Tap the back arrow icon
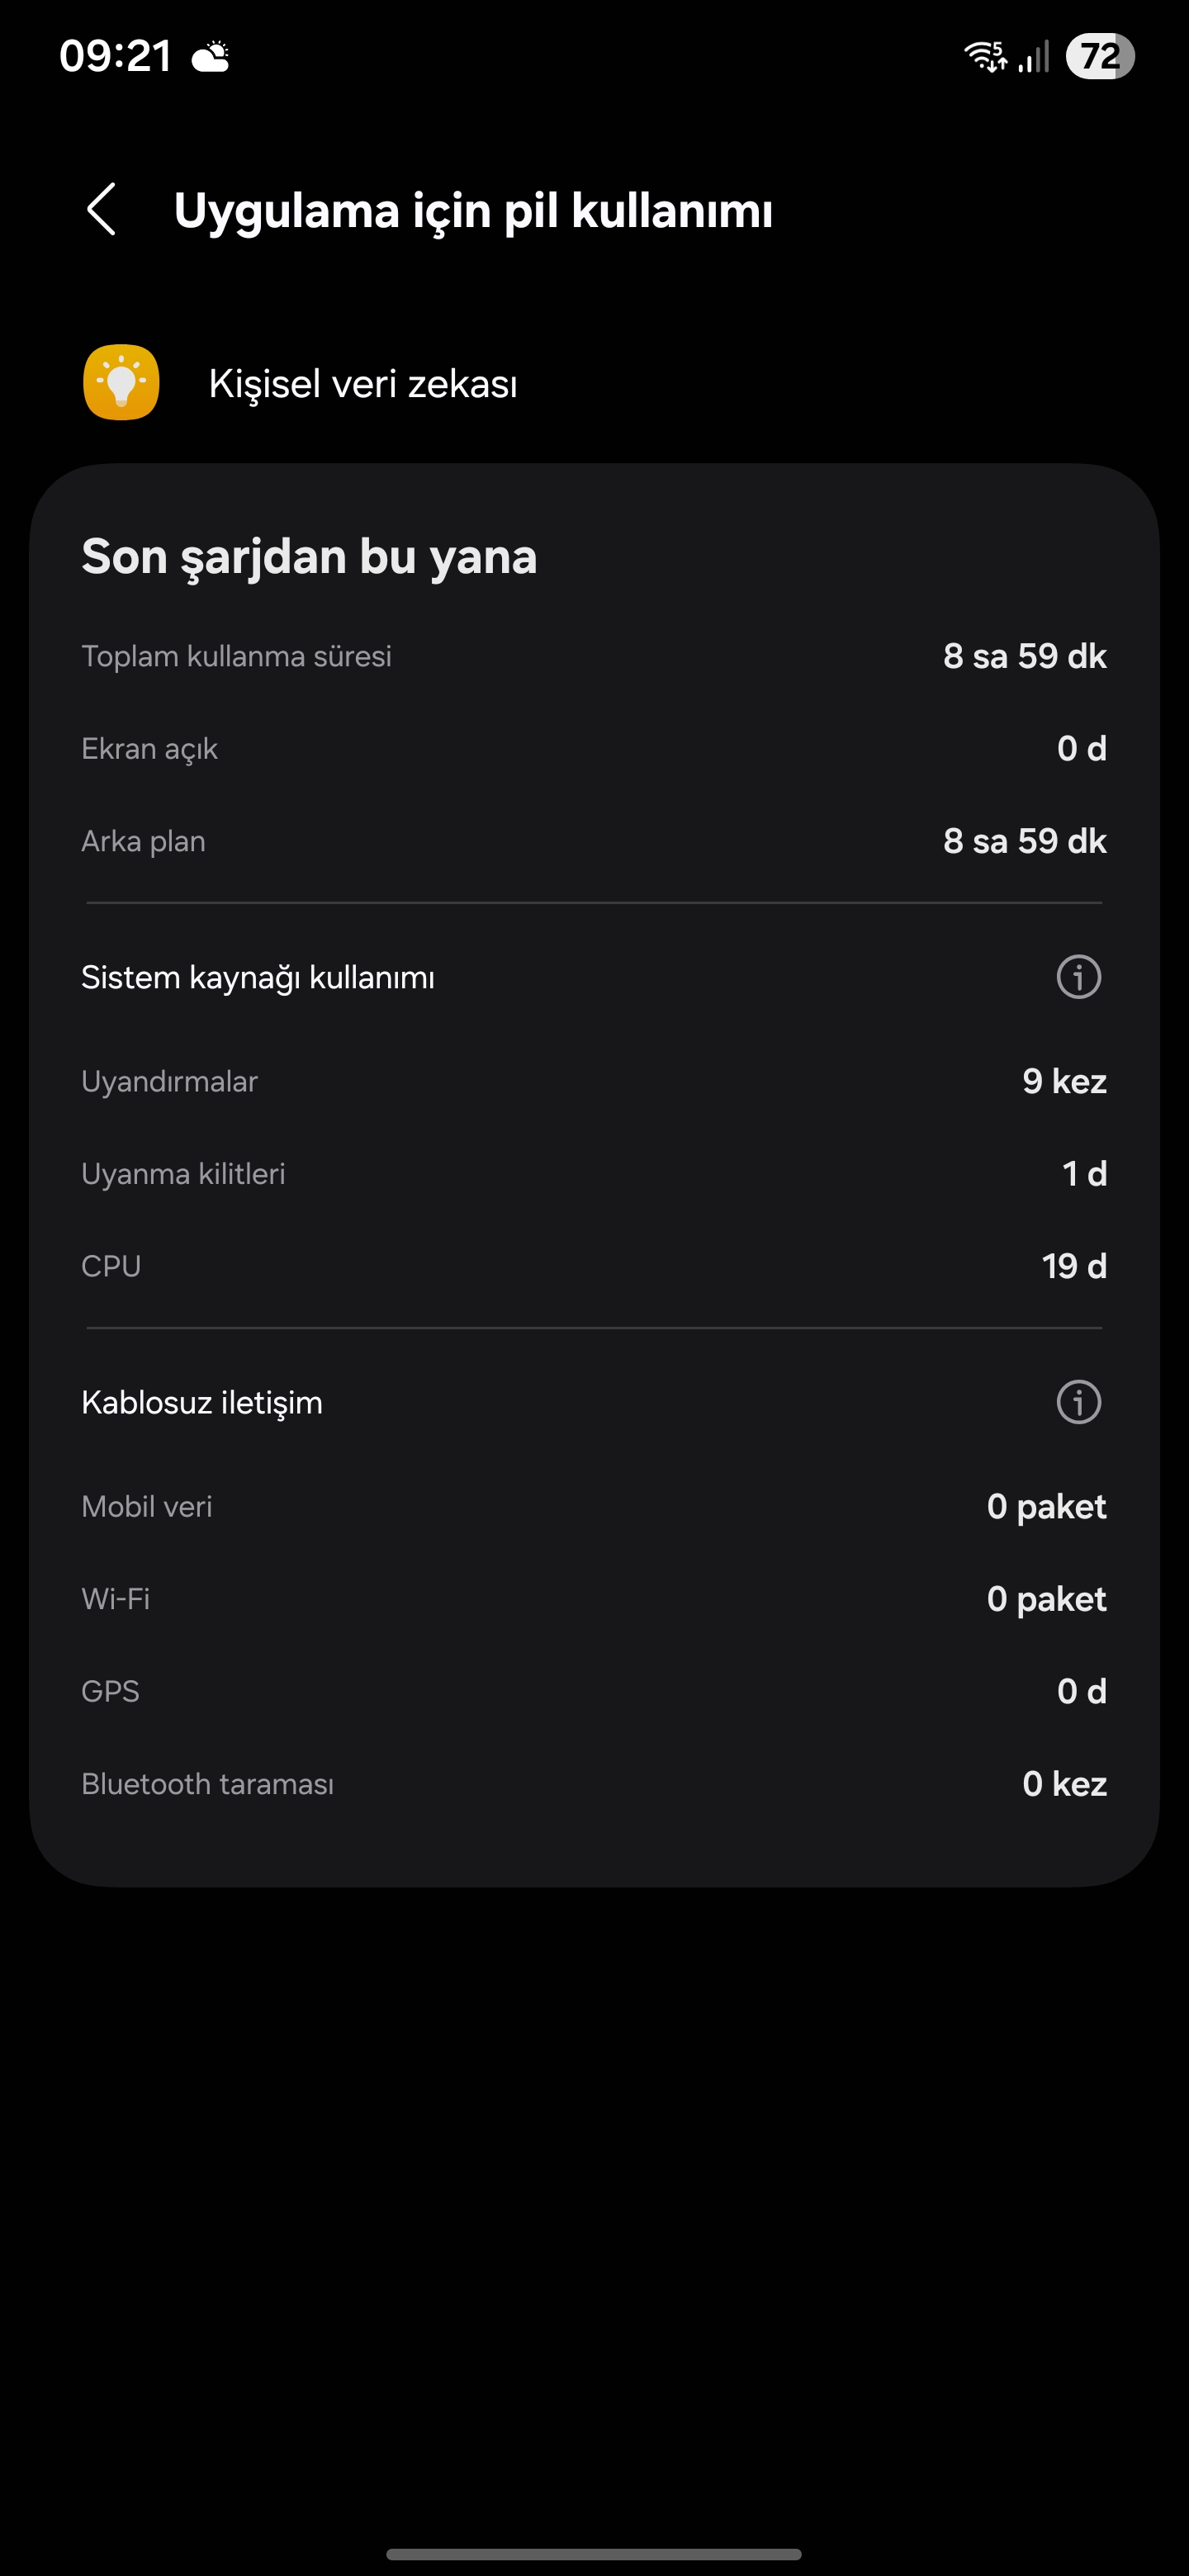1189x2576 pixels. pos(102,210)
